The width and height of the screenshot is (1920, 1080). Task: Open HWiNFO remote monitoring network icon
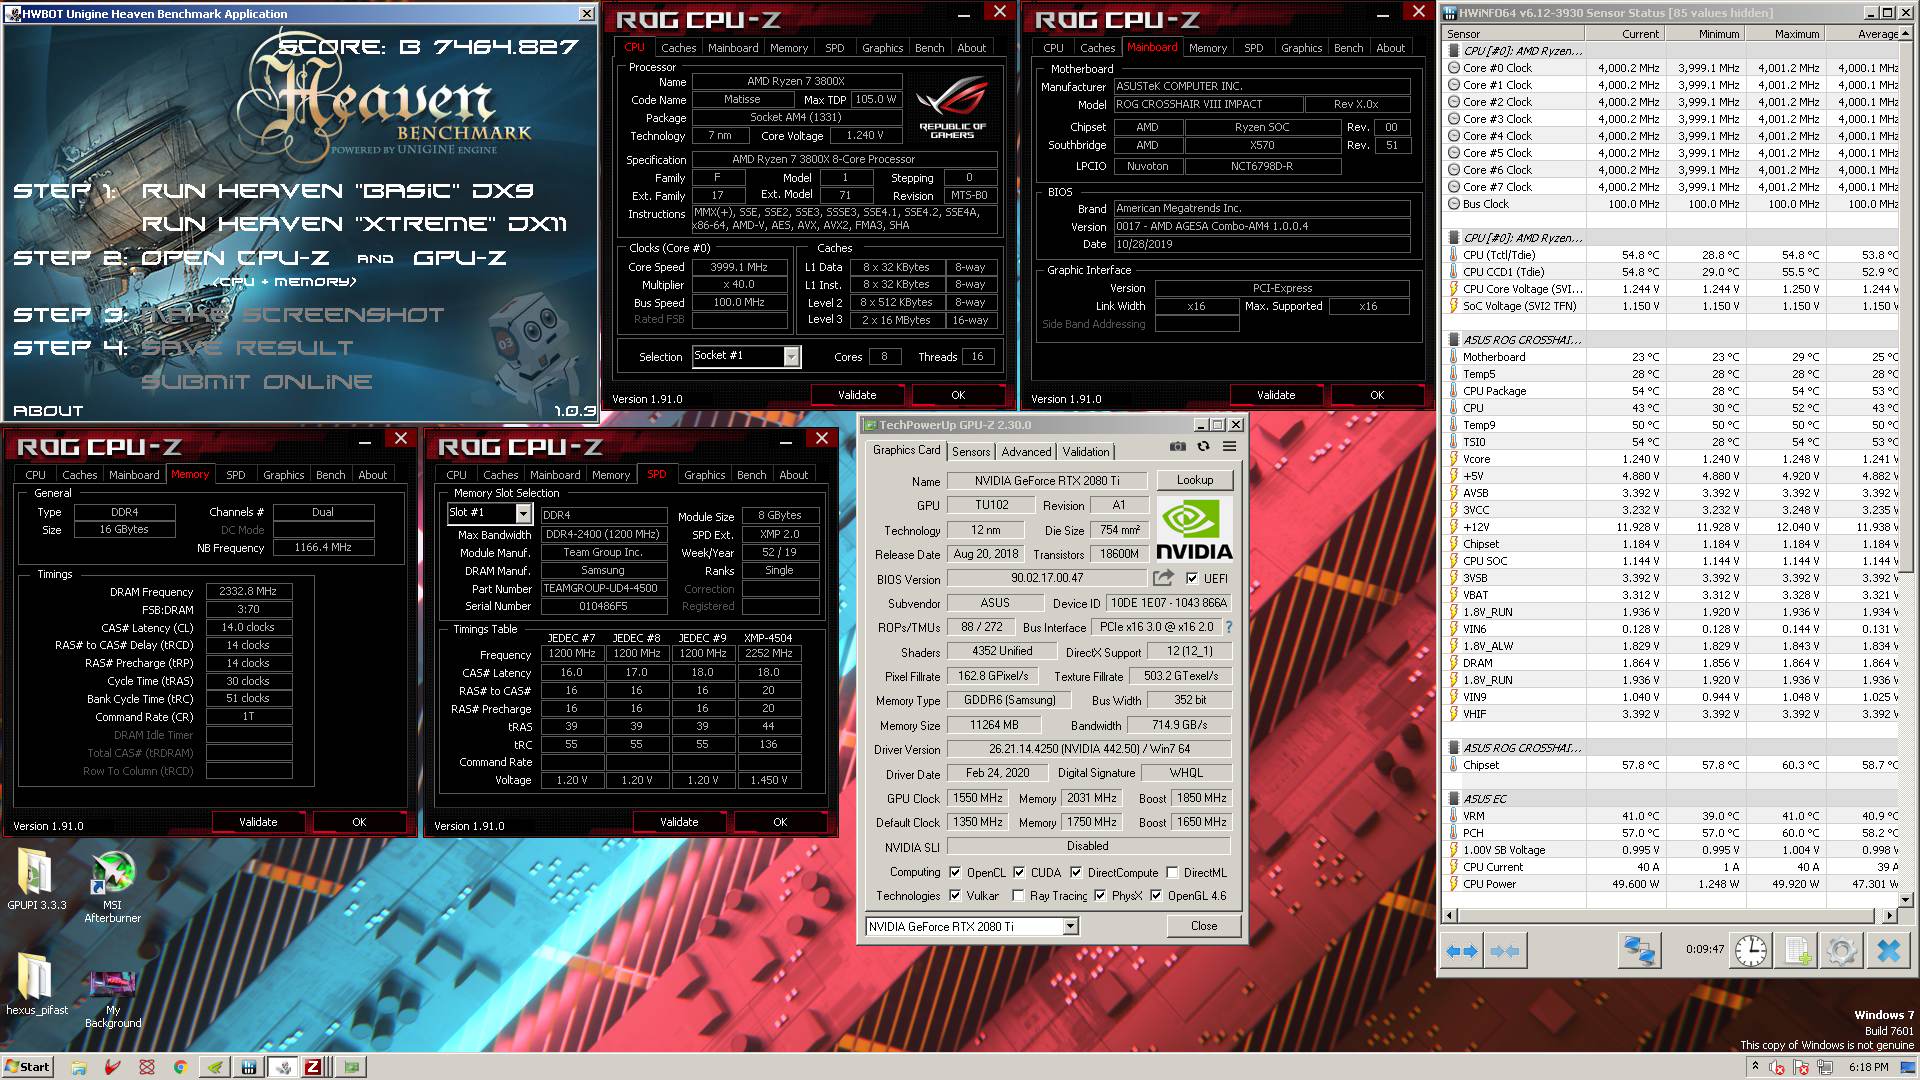(1638, 951)
